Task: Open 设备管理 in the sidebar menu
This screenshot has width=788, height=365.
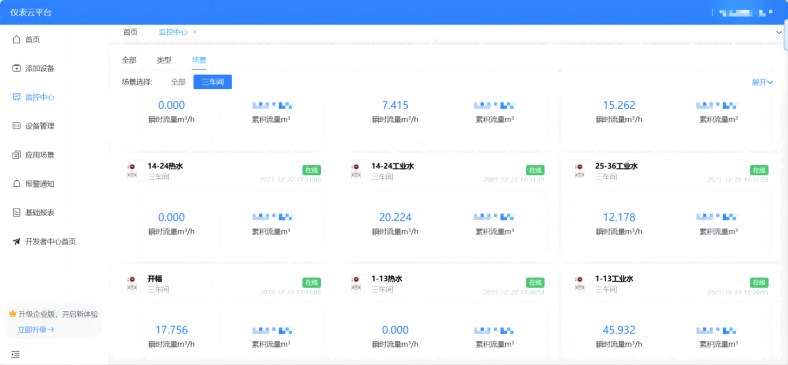Action: 40,126
